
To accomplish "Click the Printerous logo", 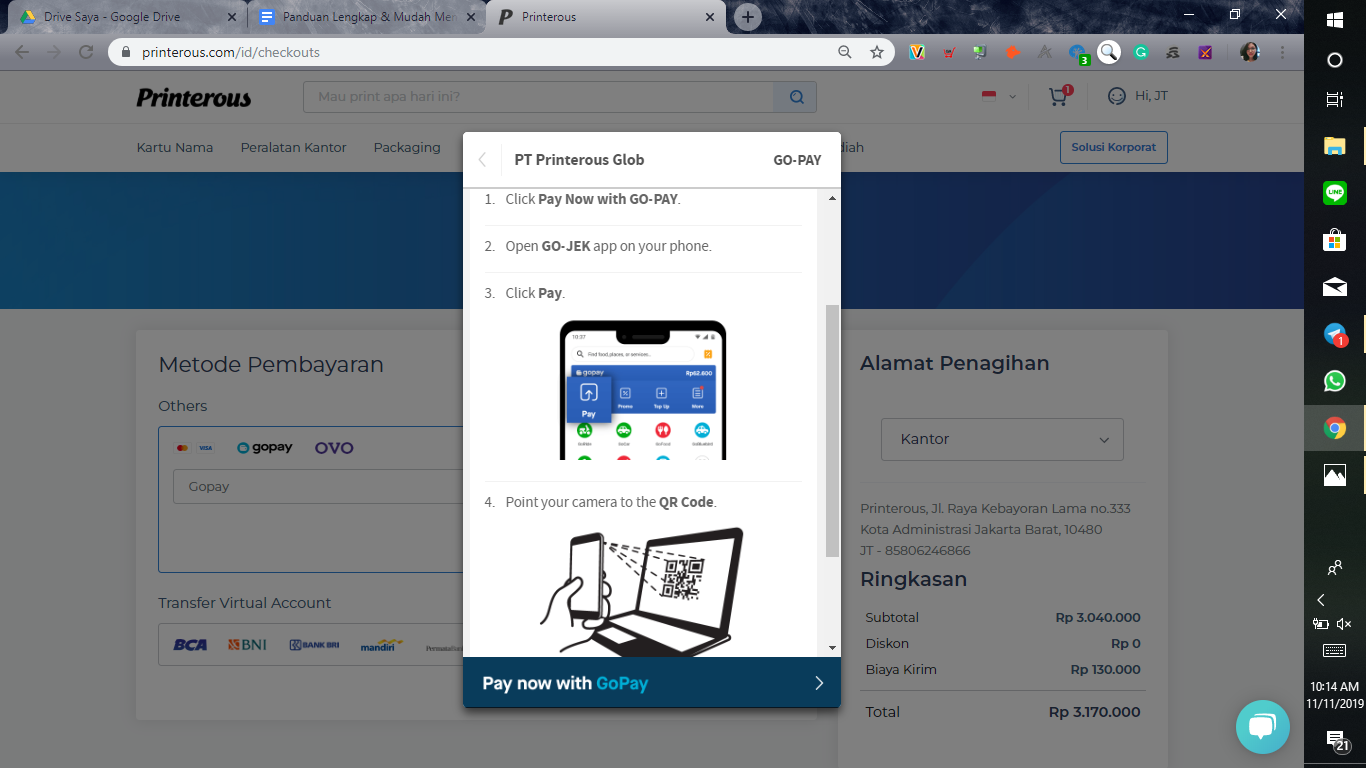I will click(x=194, y=97).
